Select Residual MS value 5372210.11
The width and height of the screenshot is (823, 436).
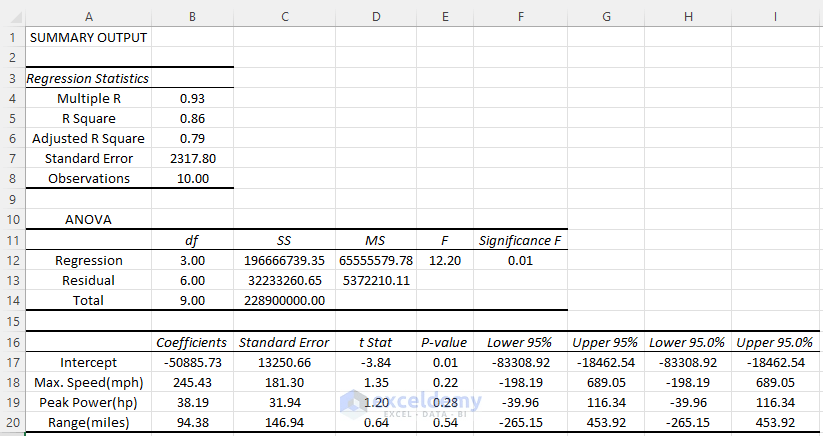pos(376,280)
